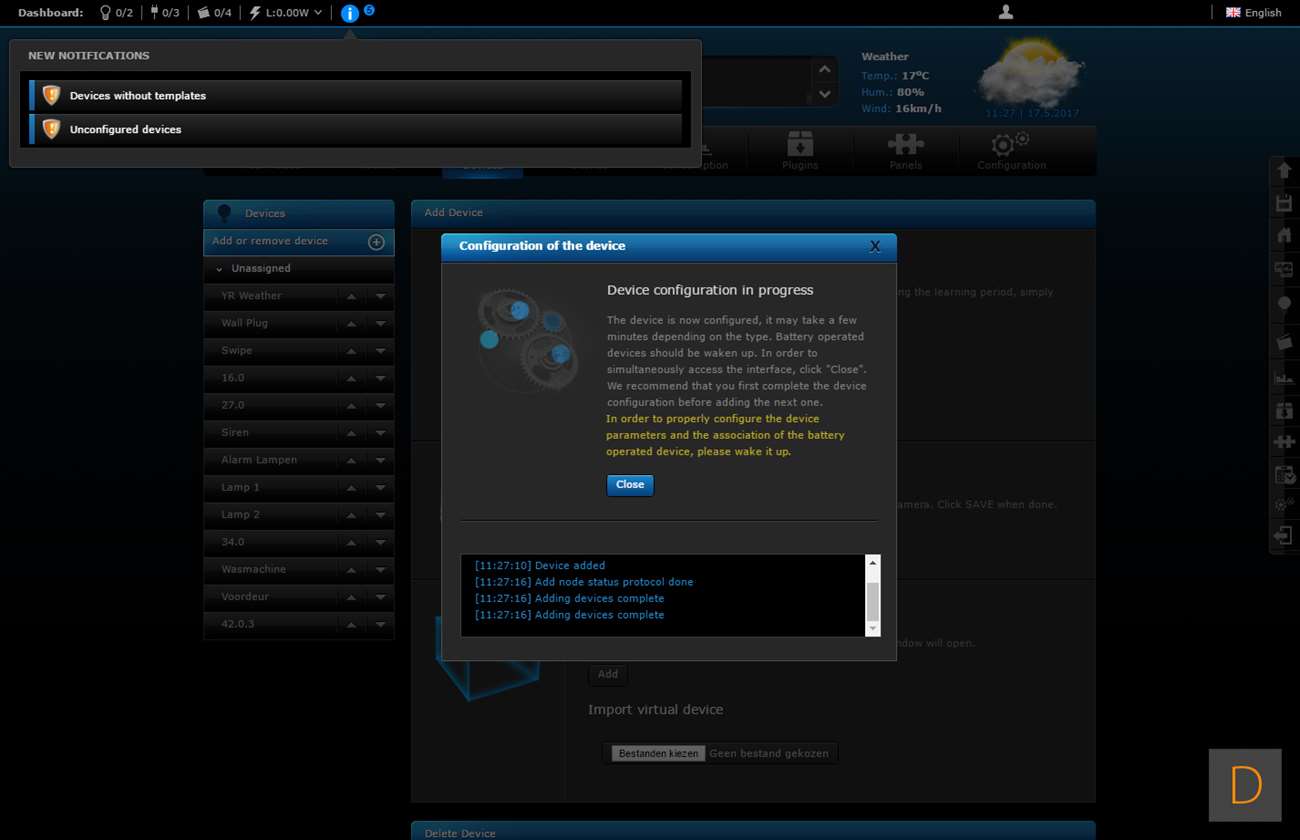Screen dimensions: 1300x840
Task: Open the English language selector
Action: 1253,13
